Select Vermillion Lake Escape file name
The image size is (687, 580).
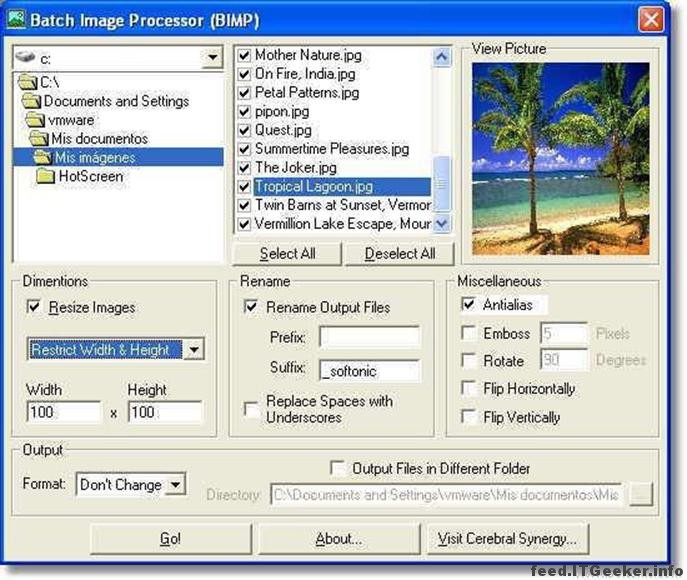[x=343, y=224]
